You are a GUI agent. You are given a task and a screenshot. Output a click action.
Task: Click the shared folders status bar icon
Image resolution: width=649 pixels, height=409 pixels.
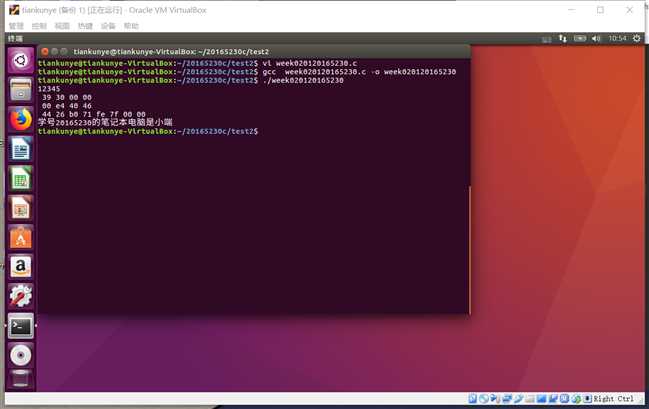tap(530, 399)
